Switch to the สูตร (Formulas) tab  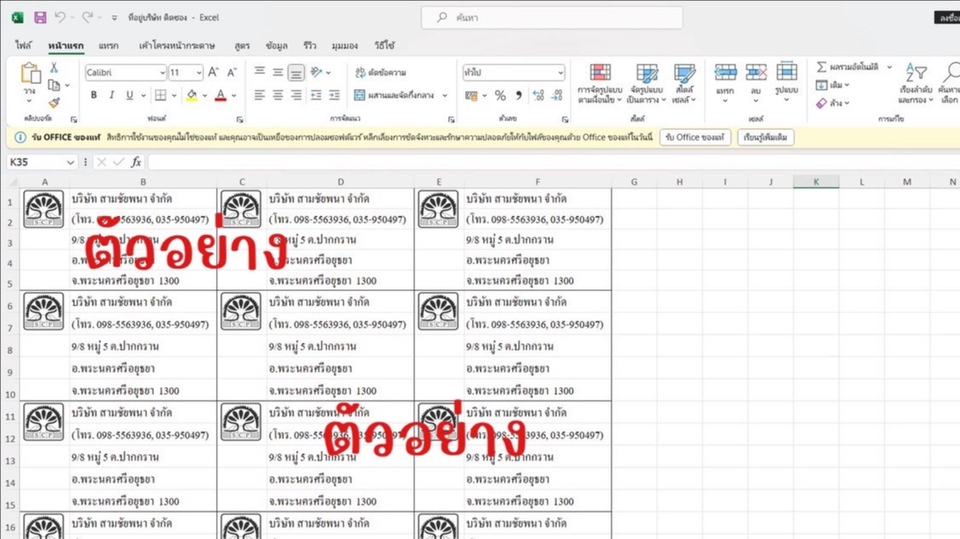pyautogui.click(x=242, y=45)
